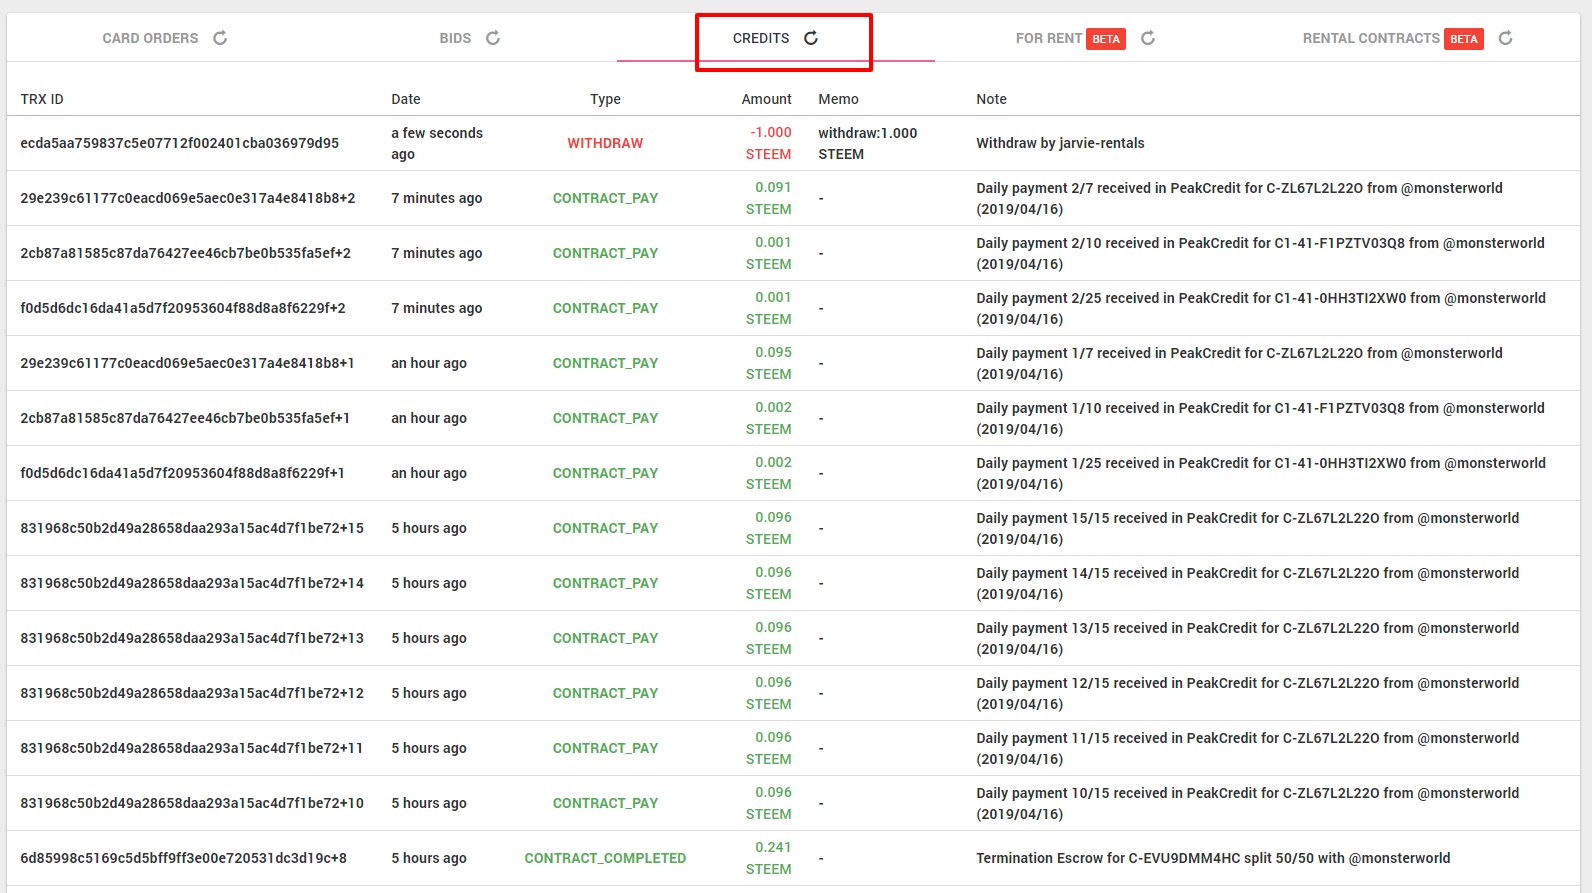Viewport: 1592px width, 893px height.
Task: Click transaction ID starting with 6d85998c
Action: (x=184, y=858)
